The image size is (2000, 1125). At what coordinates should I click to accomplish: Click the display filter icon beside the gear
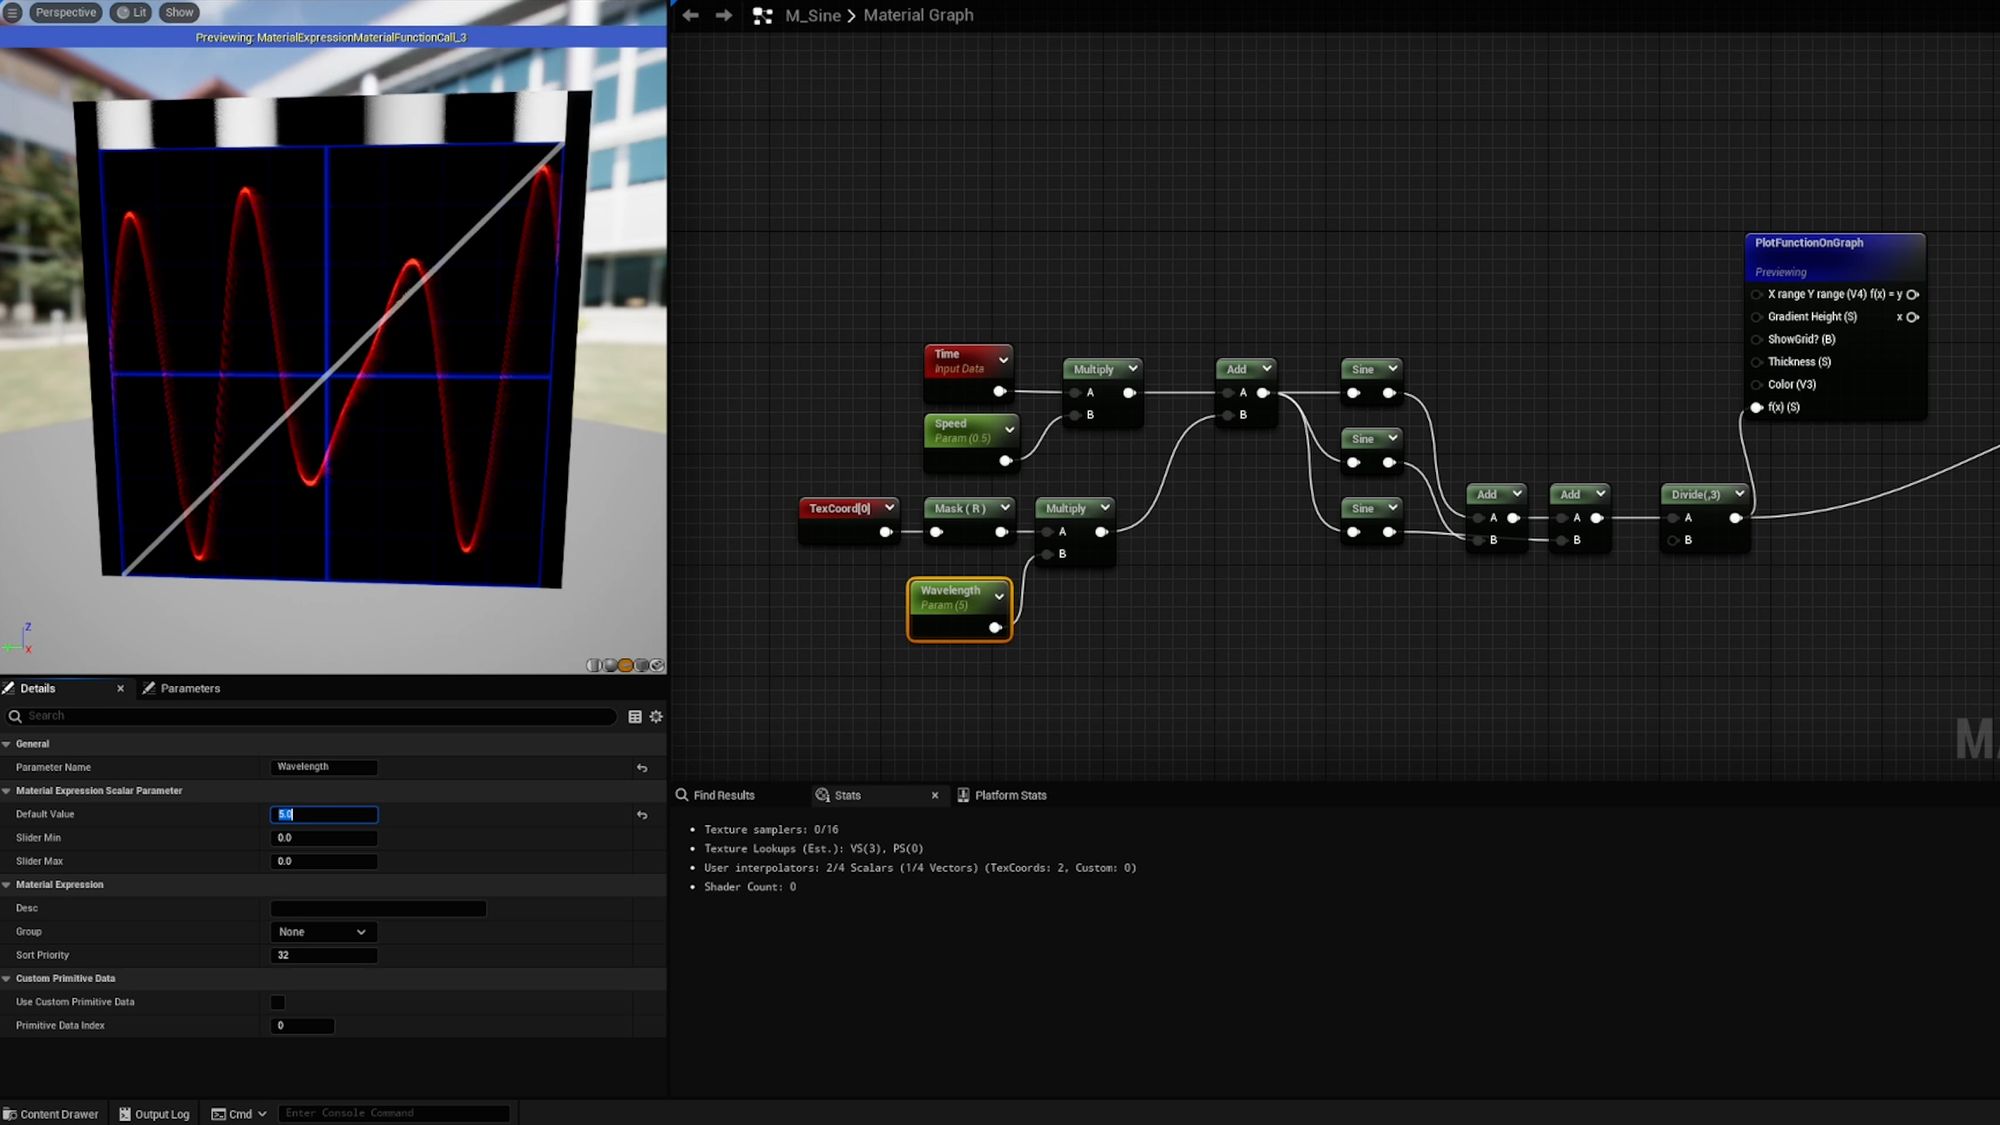coord(633,716)
